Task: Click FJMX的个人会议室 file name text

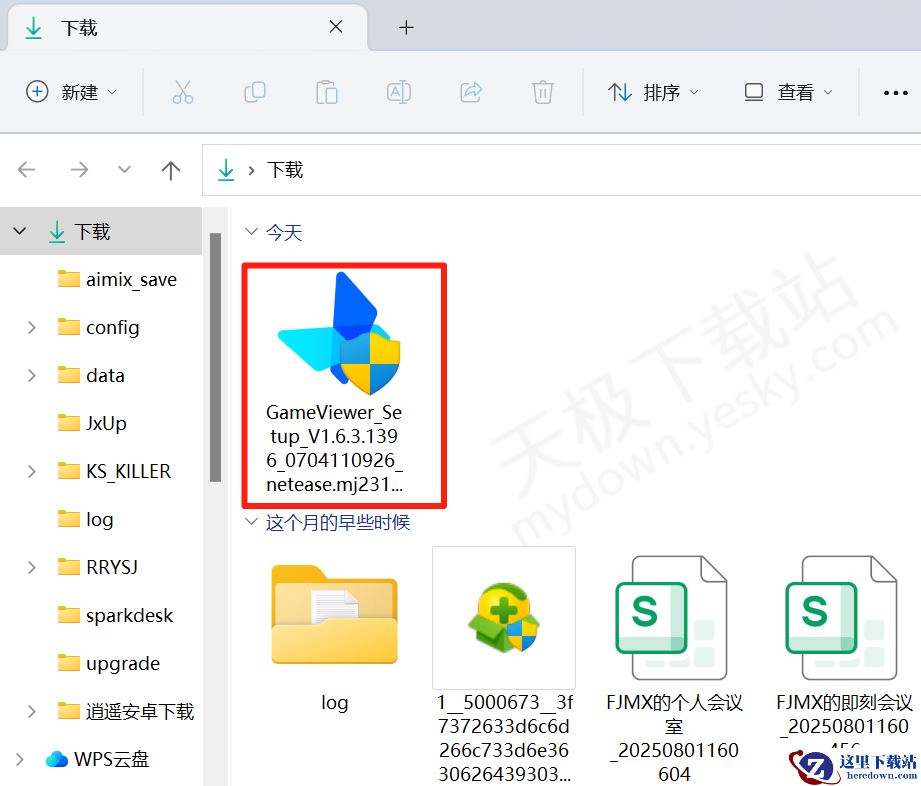Action: [x=674, y=738]
